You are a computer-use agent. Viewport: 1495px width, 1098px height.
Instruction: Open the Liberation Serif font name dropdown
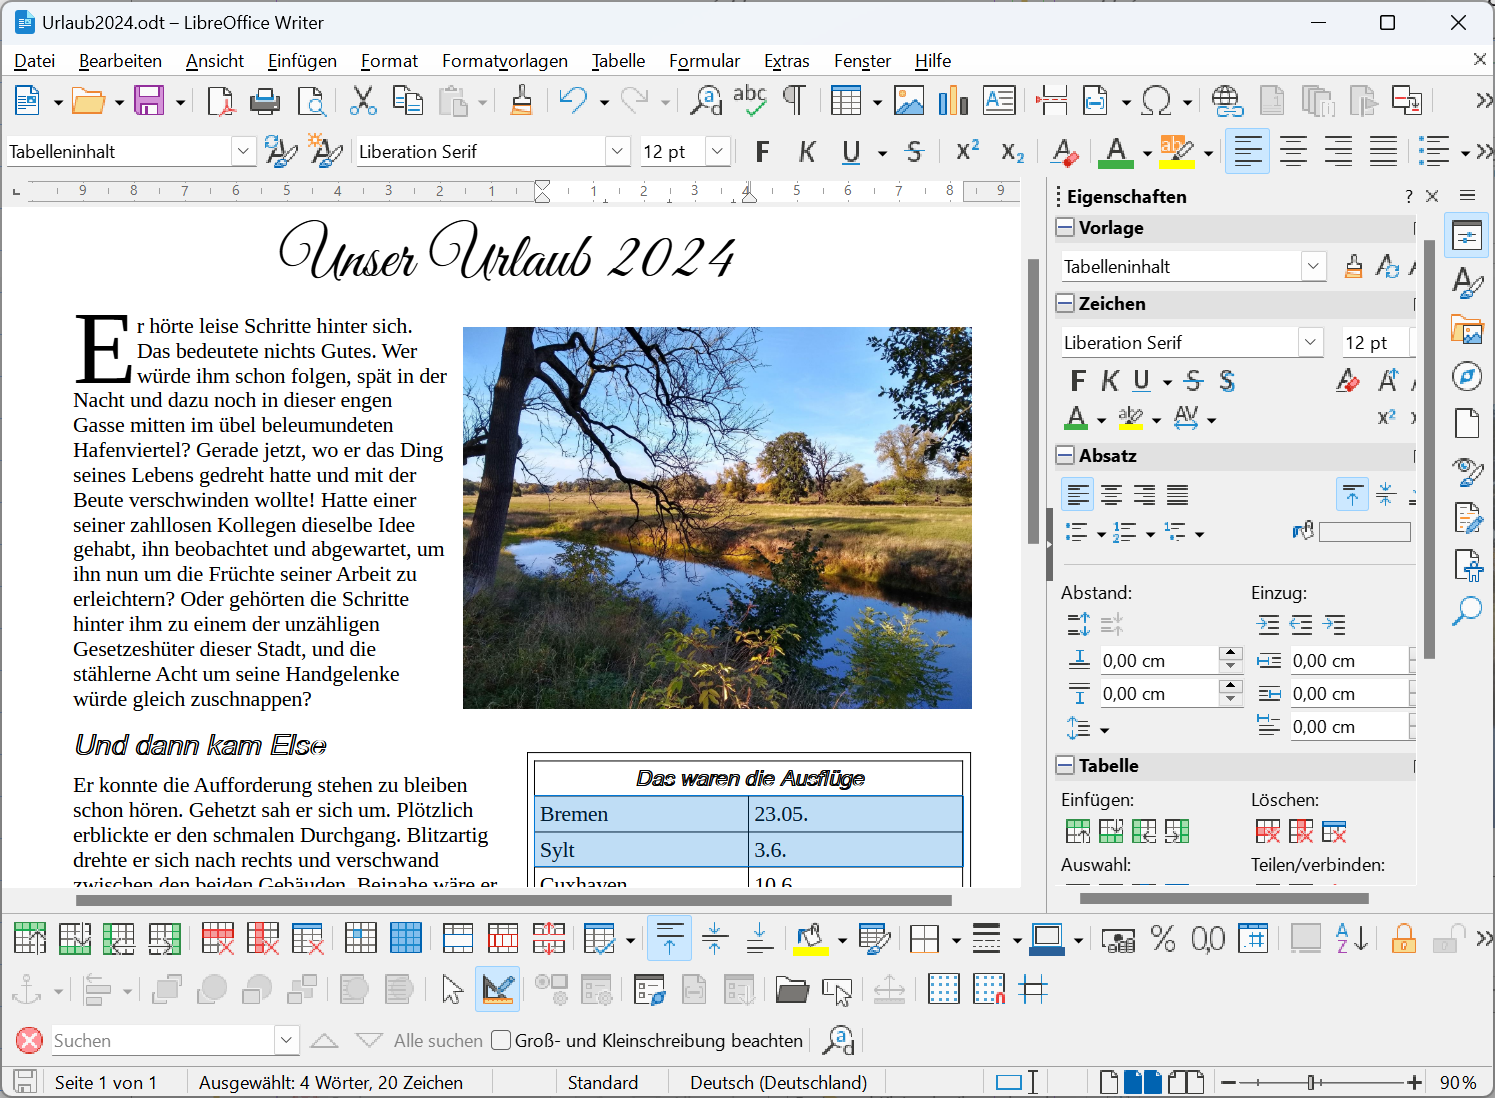(618, 152)
